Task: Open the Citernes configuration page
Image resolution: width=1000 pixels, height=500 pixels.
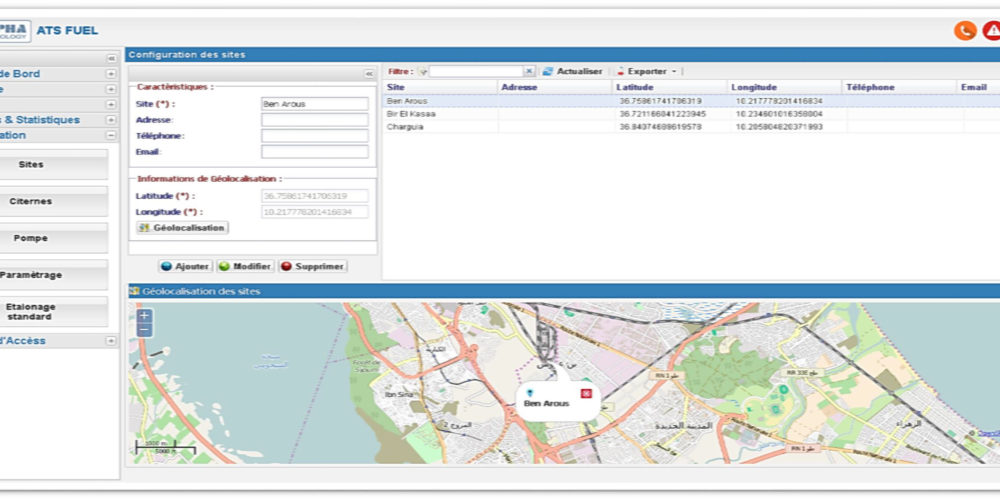Action: [32, 201]
